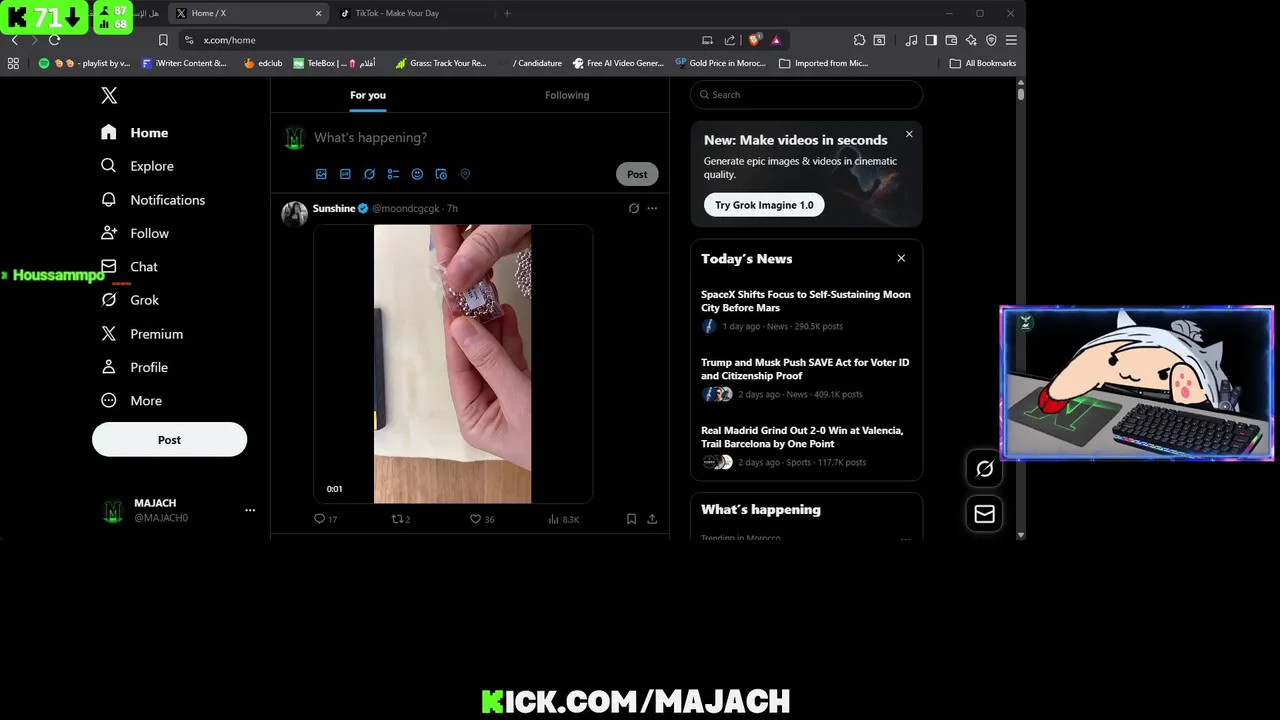
Task: Switch to the For you tab
Action: point(368,95)
